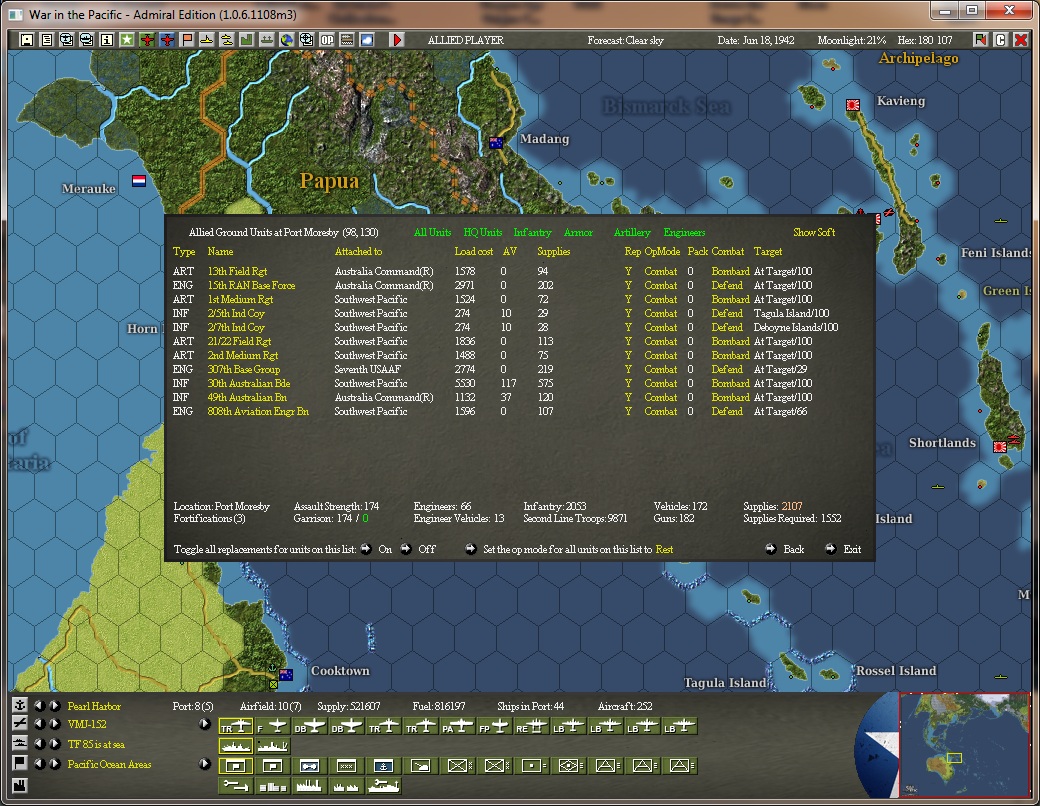Go to next air group after VMJ-152
Viewport: 1040px width, 806px height.
pyautogui.click(x=55, y=724)
